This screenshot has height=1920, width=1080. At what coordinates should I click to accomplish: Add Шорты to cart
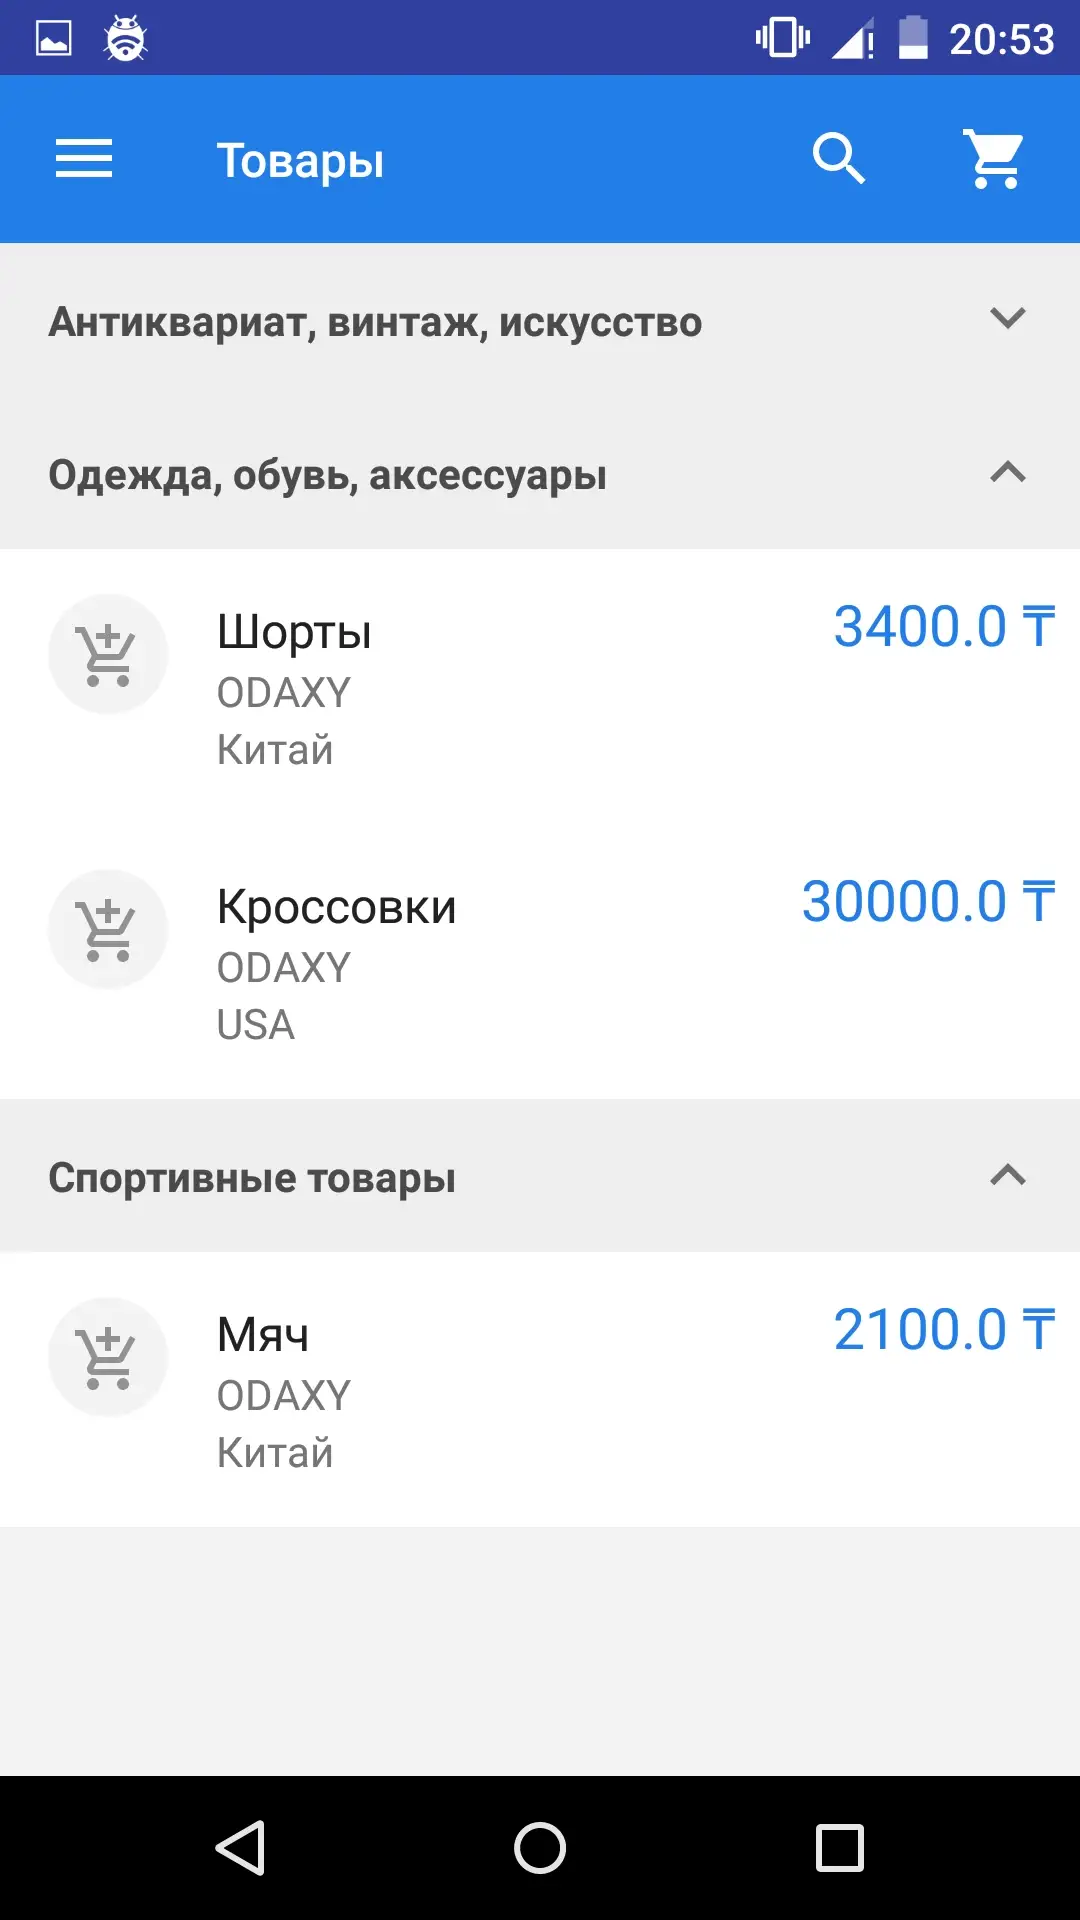point(108,655)
